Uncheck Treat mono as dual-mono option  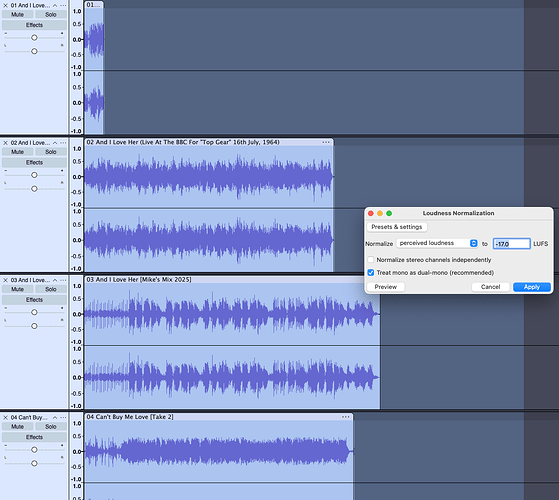[371, 273]
